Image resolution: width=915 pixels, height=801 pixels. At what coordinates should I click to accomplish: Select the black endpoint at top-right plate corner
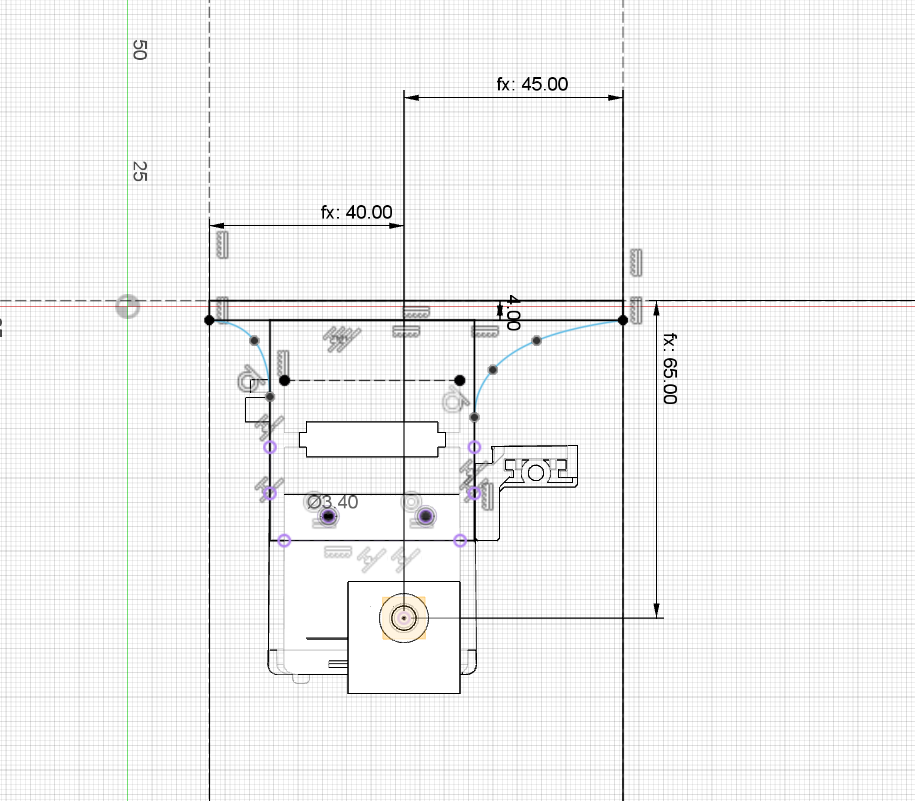click(622, 320)
